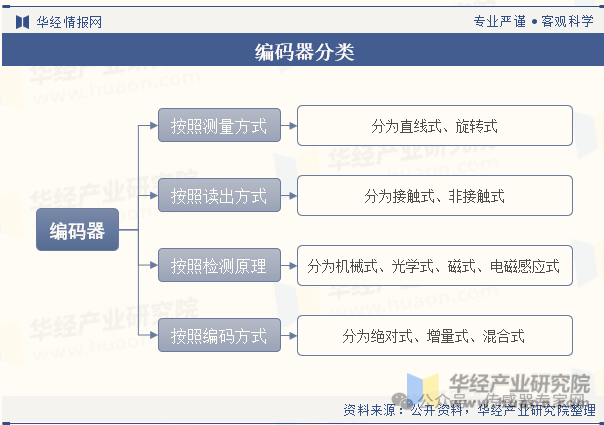Click the 华经情报网 logo icon
The height and width of the screenshot is (425, 604).
(22, 21)
